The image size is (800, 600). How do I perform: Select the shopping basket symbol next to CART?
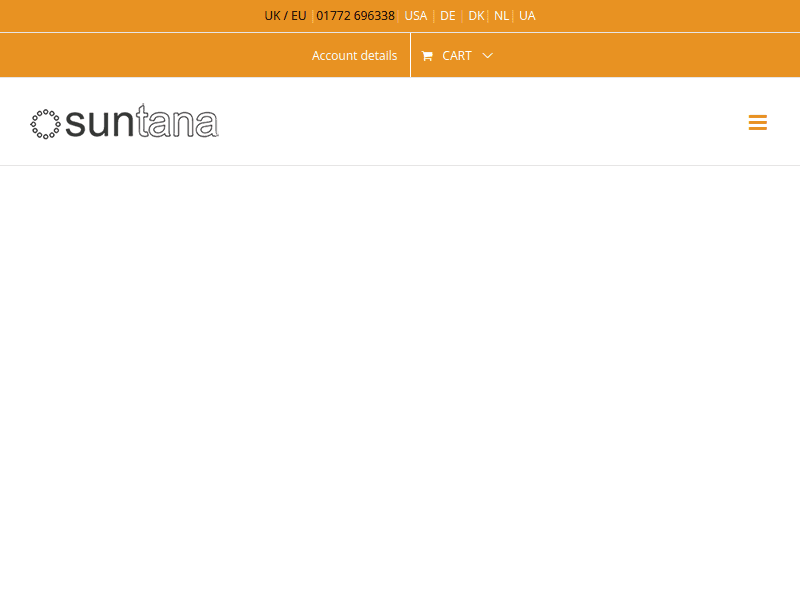pos(427,55)
